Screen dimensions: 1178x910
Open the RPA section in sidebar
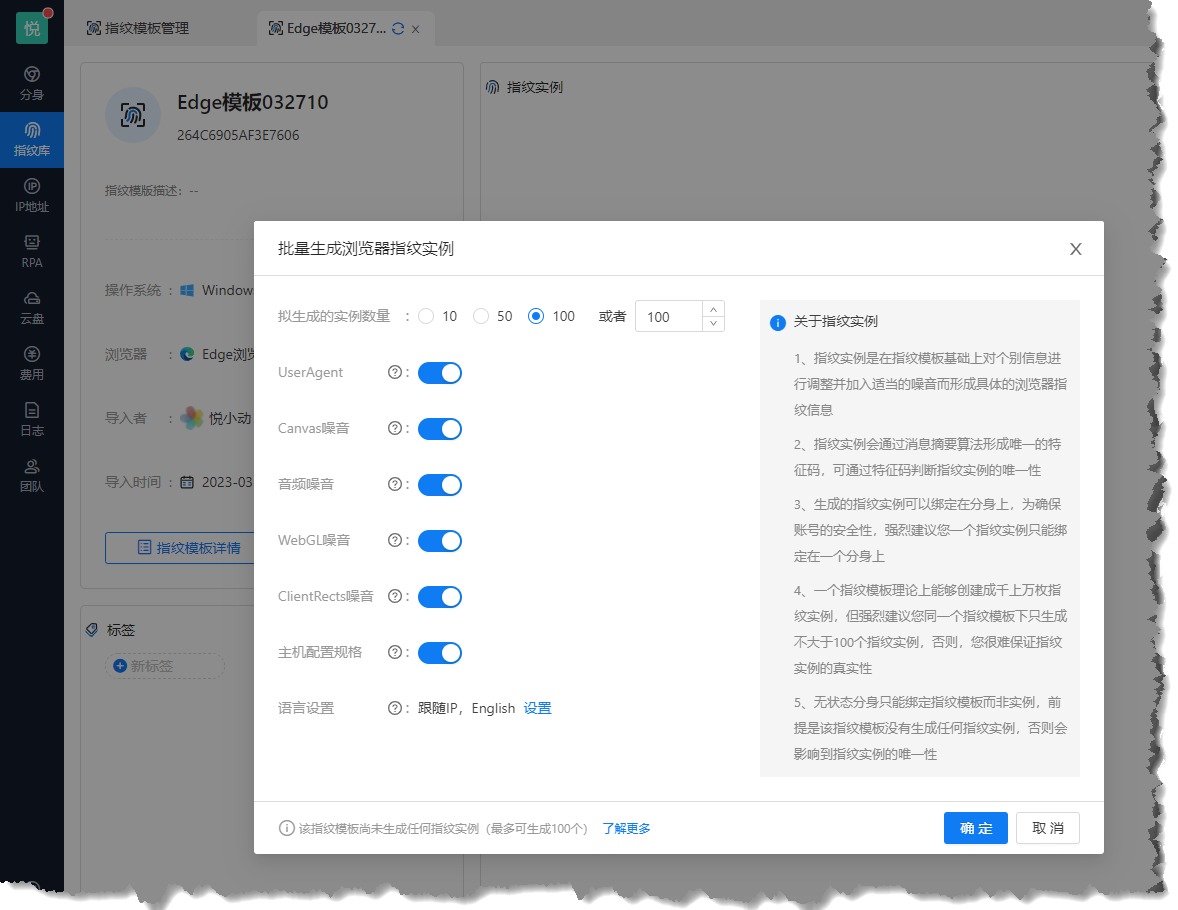point(32,252)
